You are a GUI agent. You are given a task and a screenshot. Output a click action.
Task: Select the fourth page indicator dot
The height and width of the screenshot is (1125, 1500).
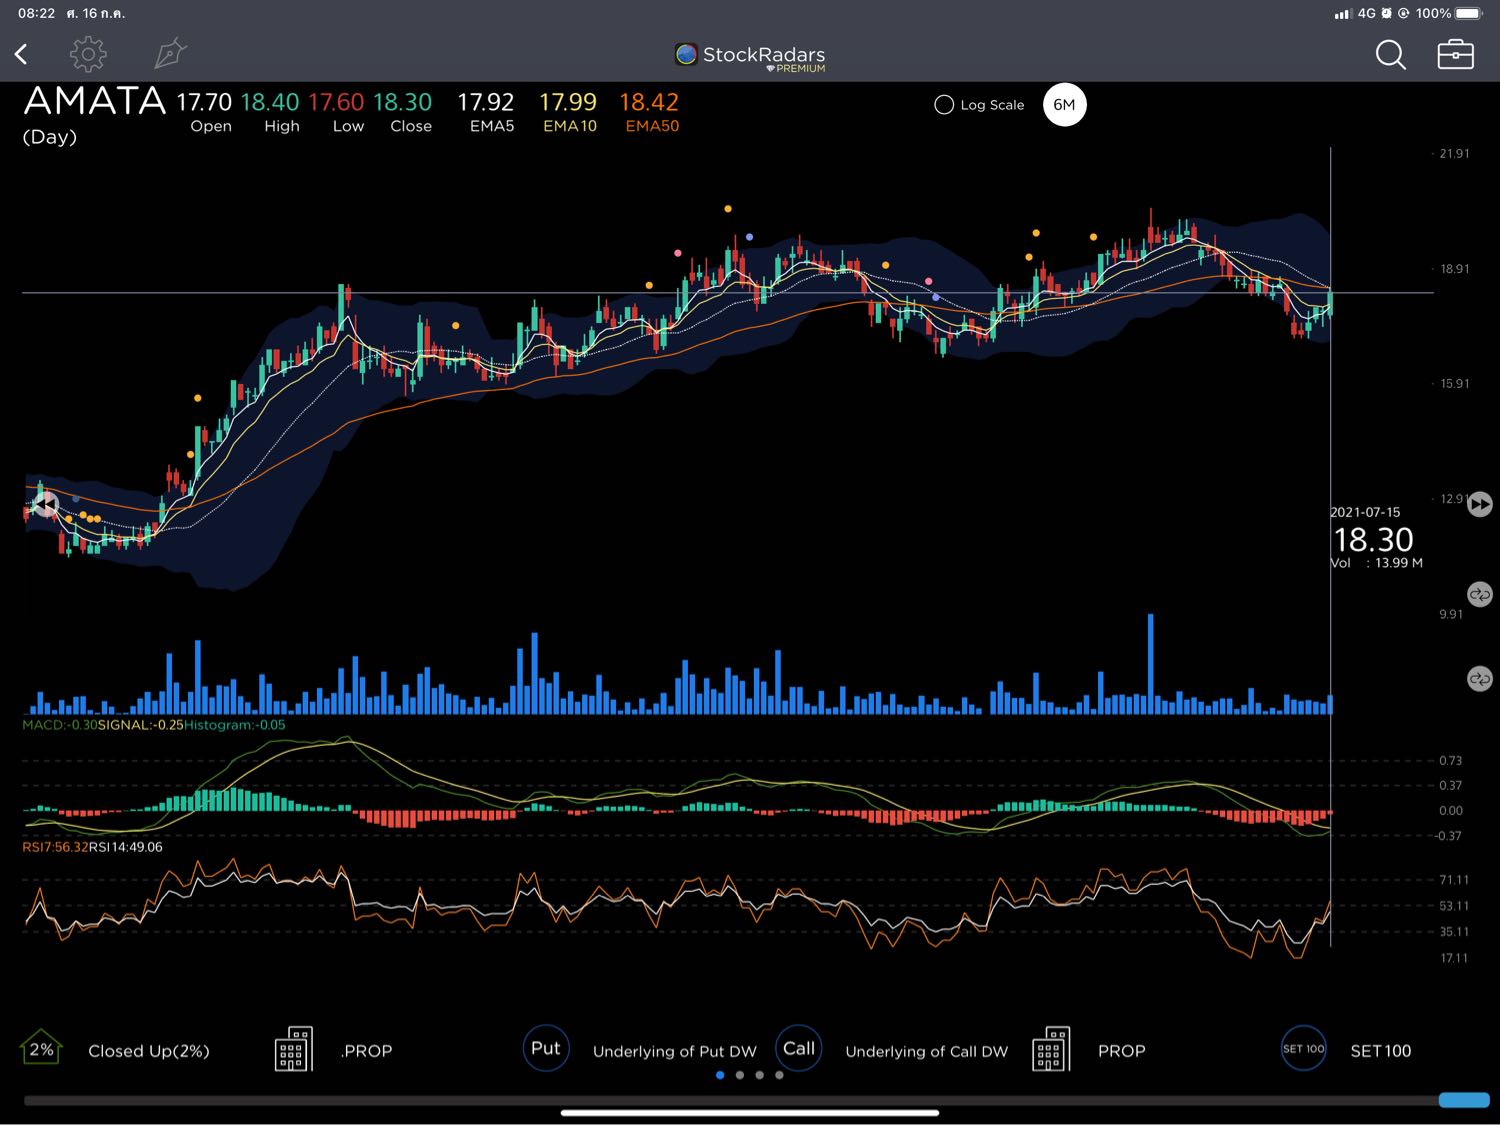point(779,1075)
